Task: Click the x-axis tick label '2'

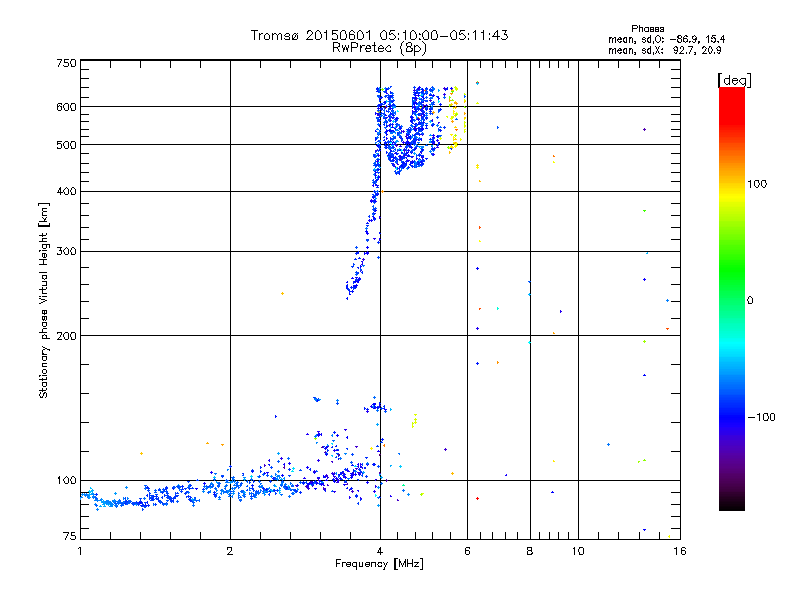Action: [230, 551]
